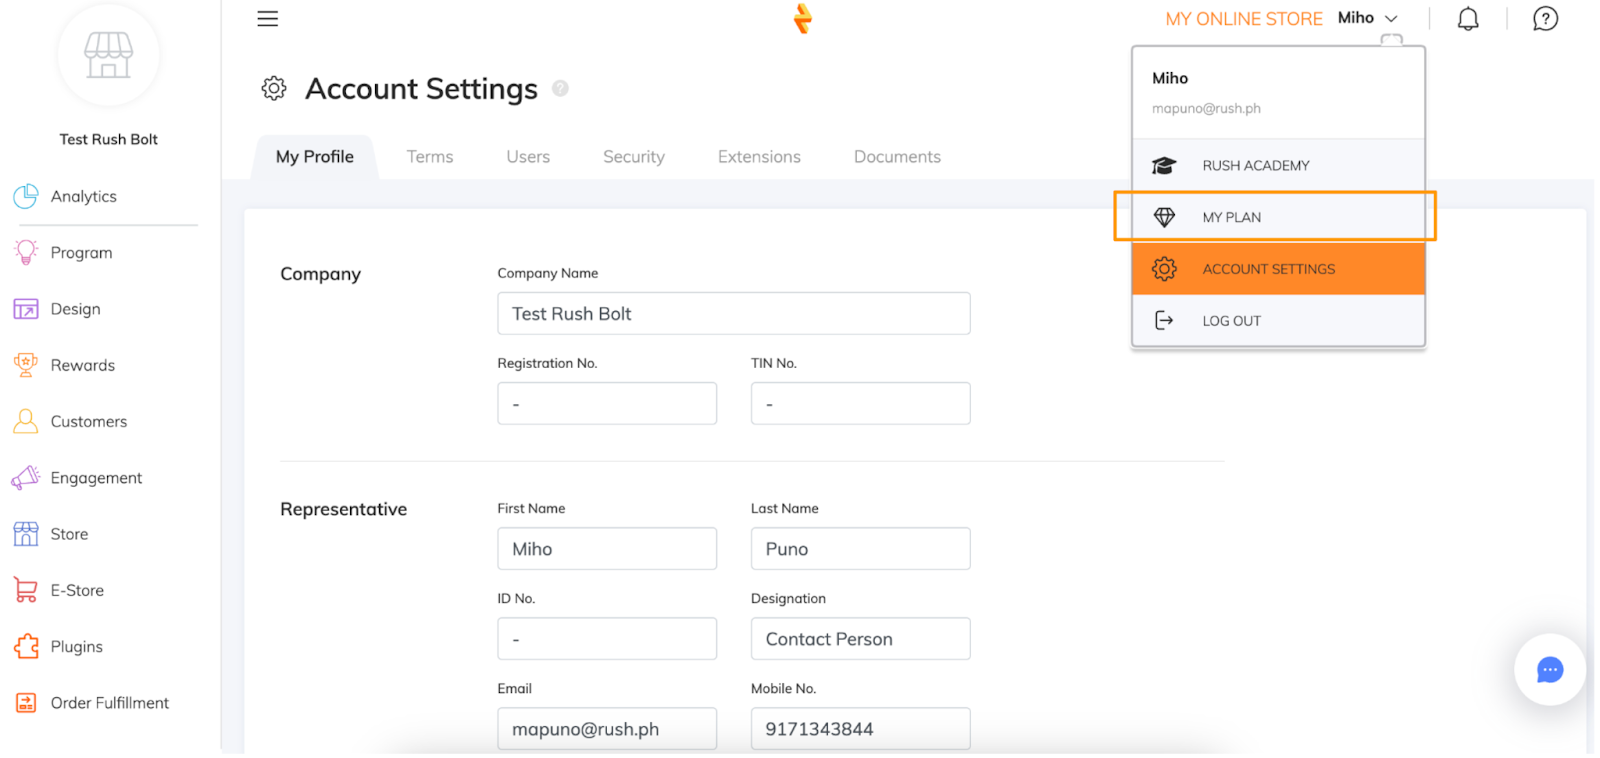Open Rewards in the sidebar
The width and height of the screenshot is (1600, 758).
pyautogui.click(x=83, y=365)
